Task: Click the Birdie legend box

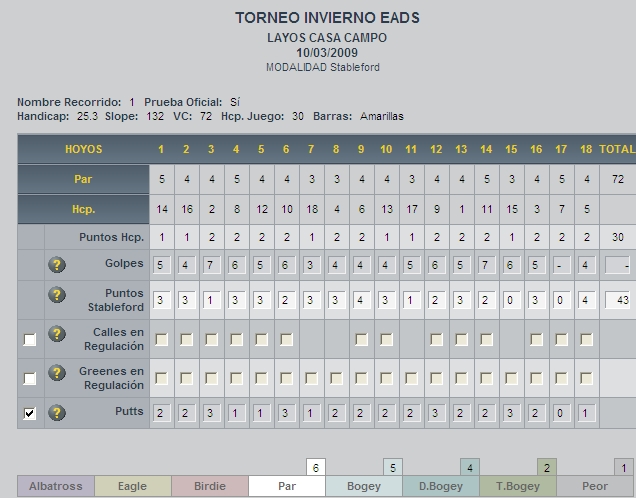Action: click(210, 486)
